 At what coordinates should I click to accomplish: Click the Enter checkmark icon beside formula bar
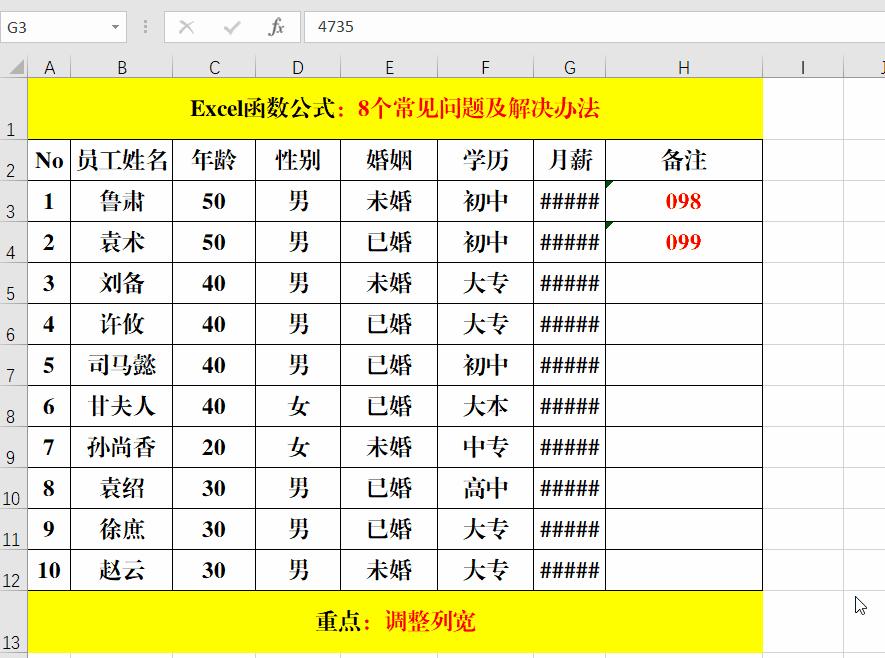(x=230, y=27)
